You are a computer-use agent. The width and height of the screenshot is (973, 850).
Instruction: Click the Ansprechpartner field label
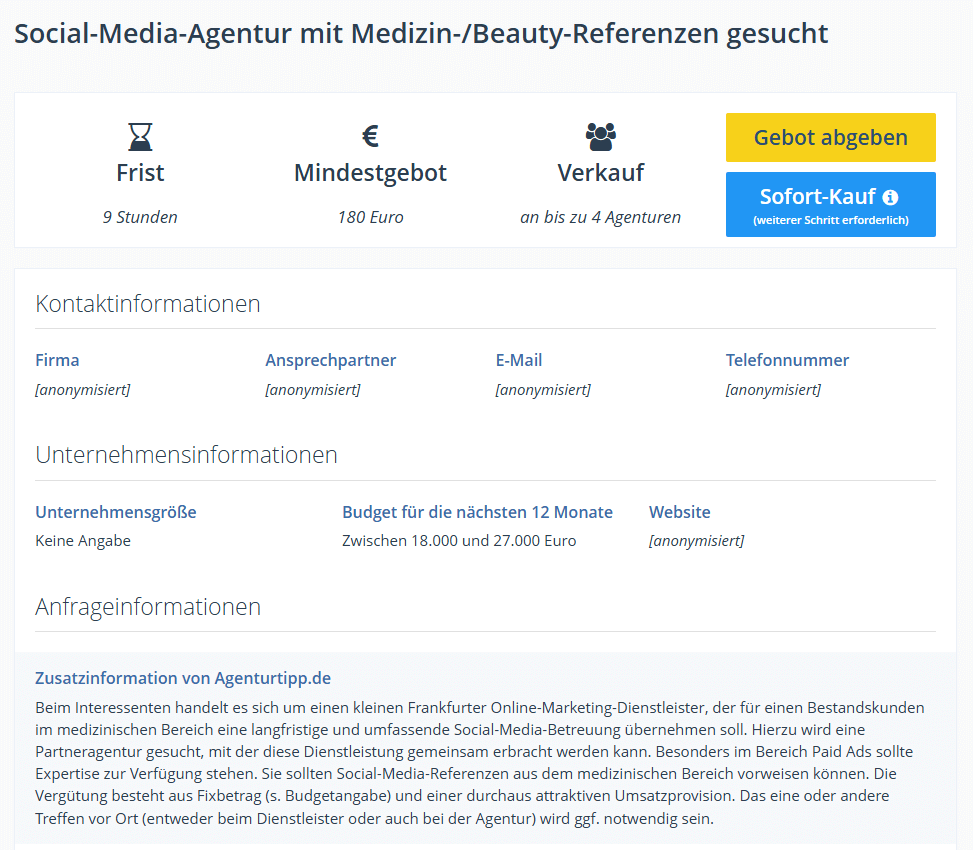[331, 360]
